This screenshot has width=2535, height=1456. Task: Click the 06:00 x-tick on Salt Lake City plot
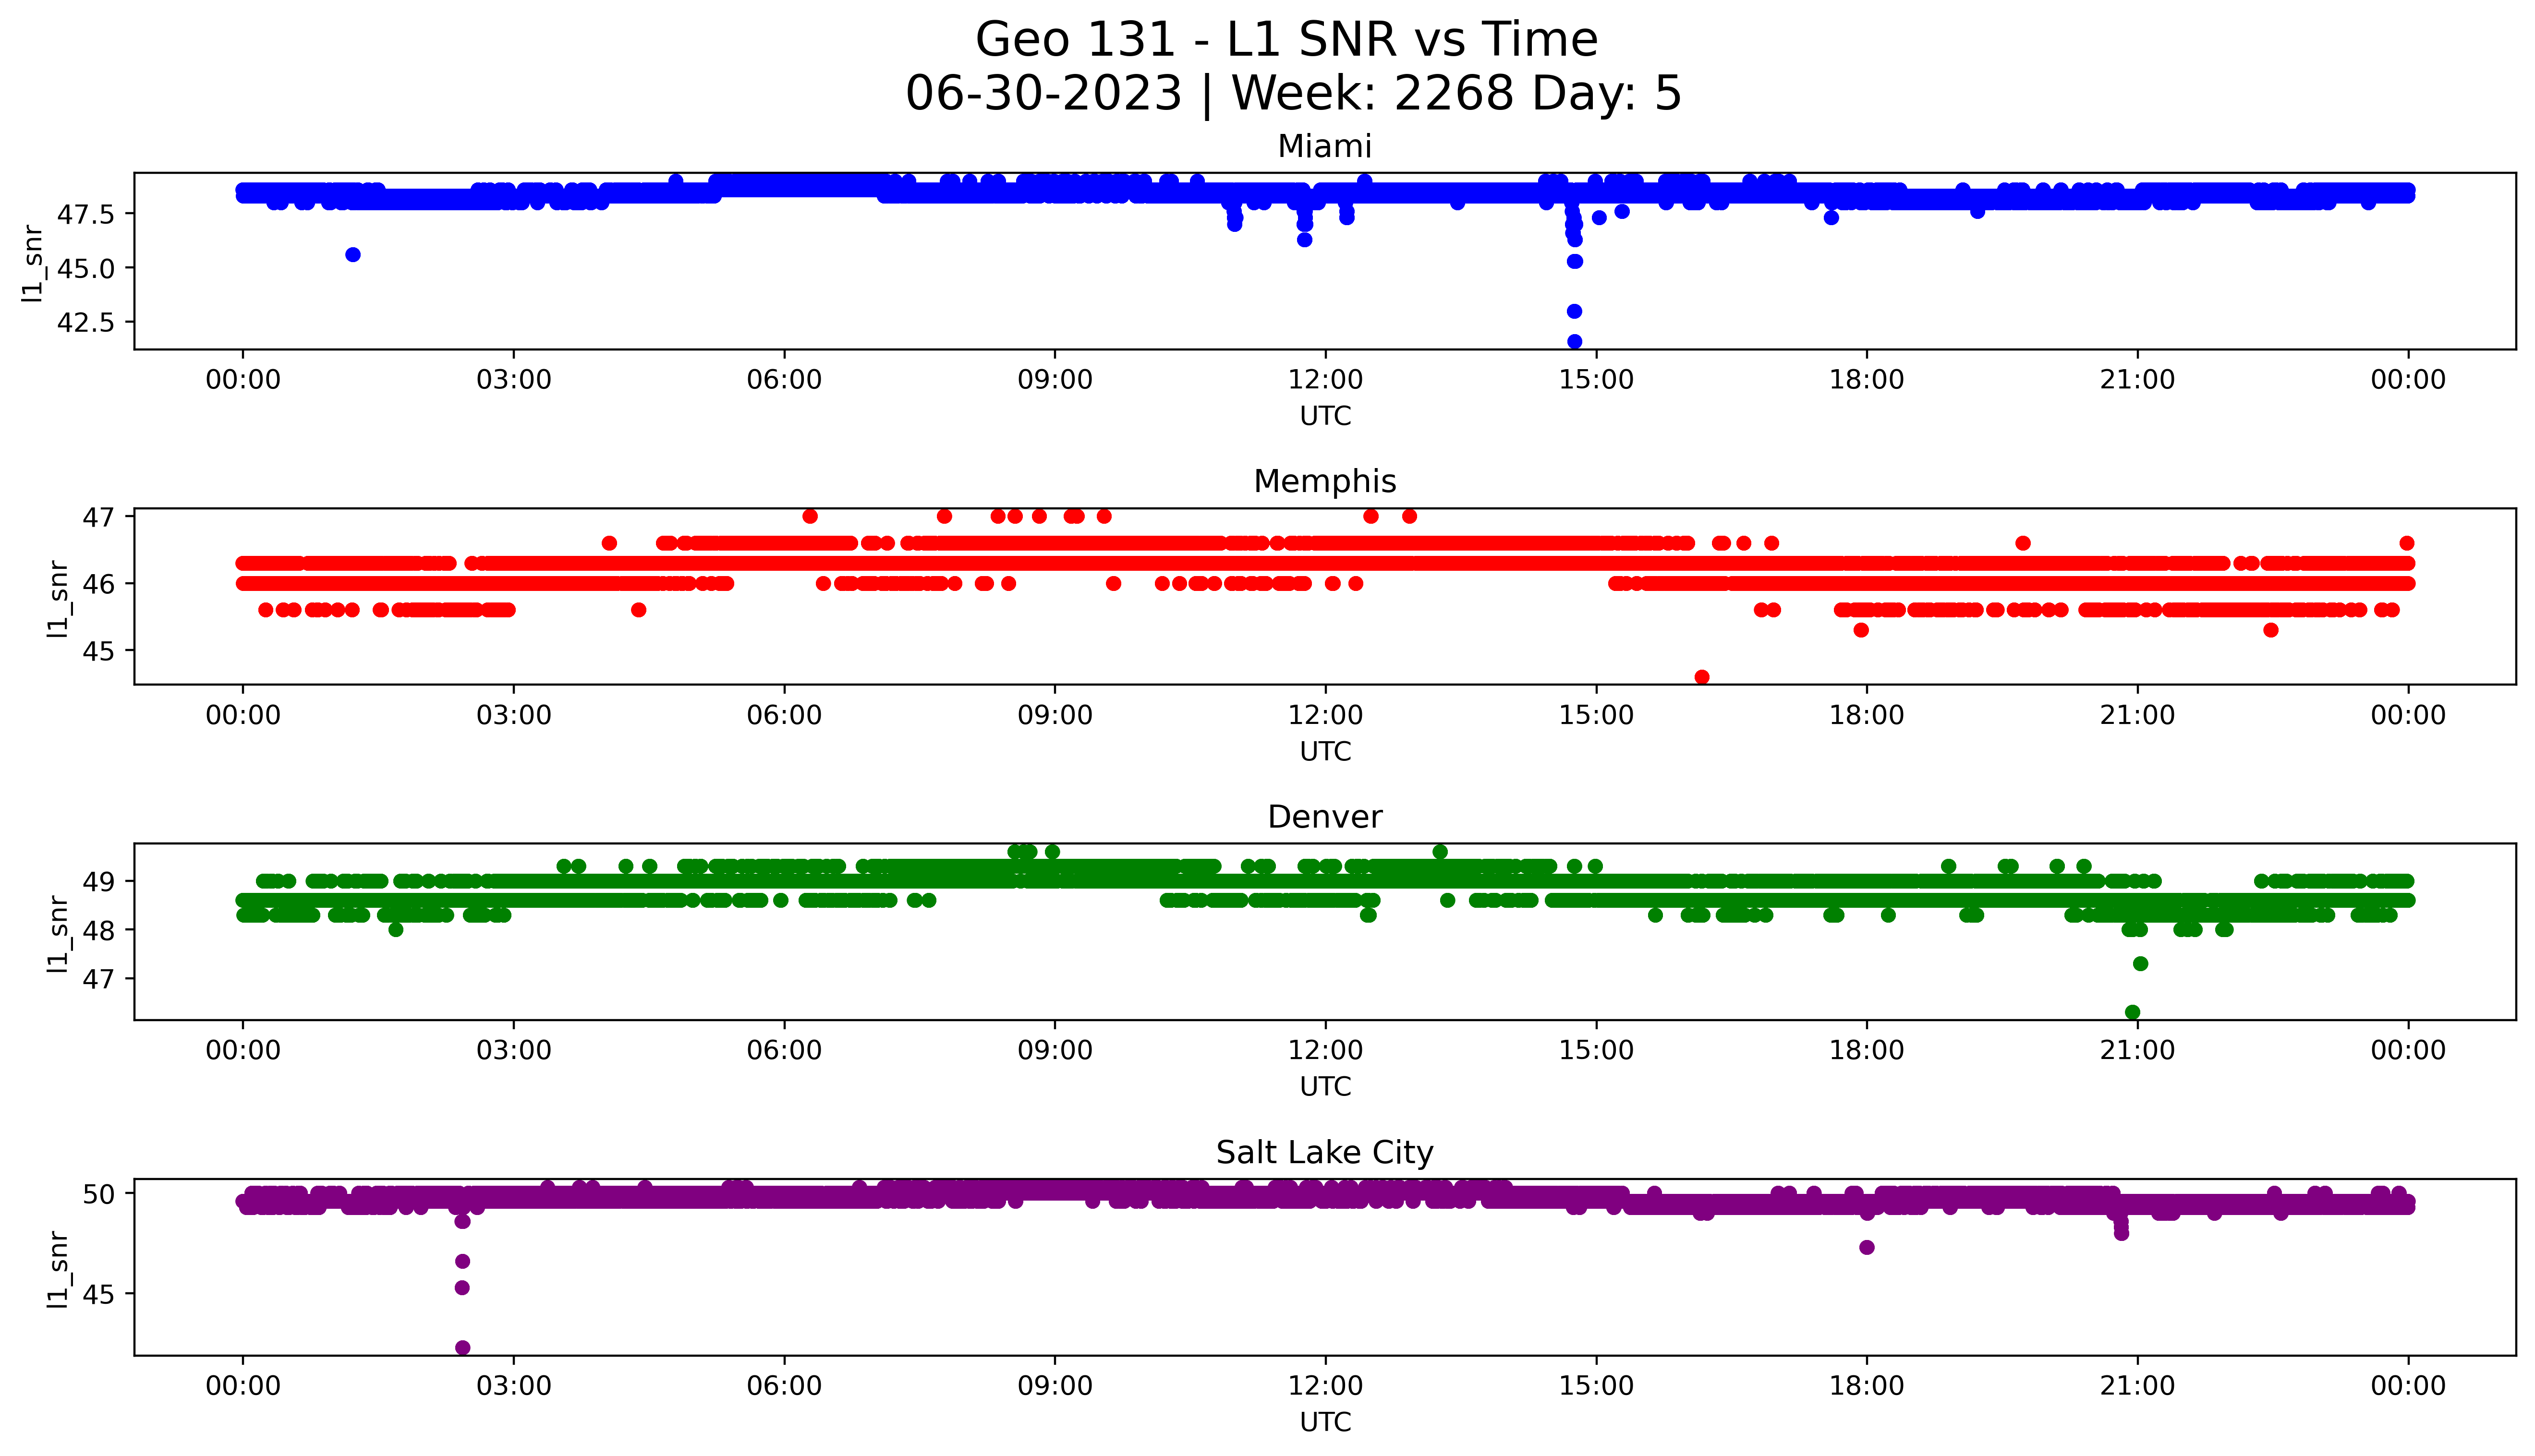click(x=784, y=1386)
